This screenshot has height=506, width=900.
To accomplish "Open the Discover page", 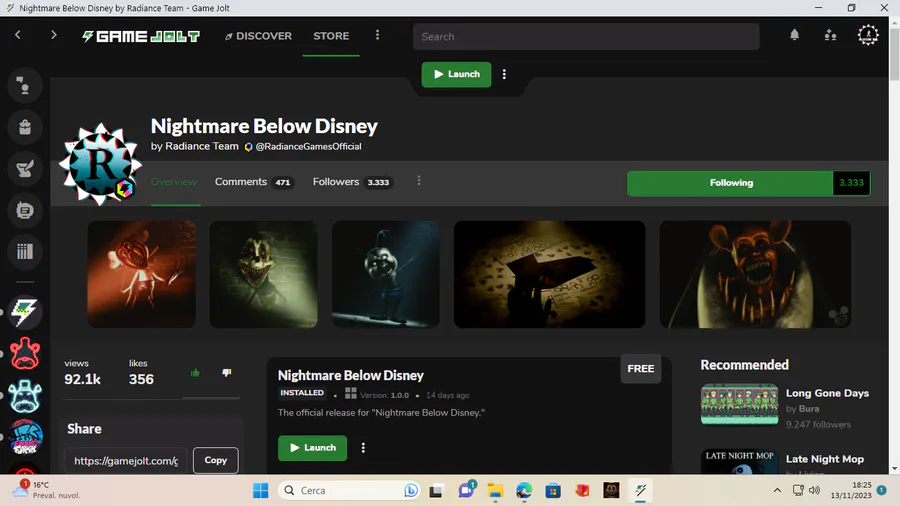I will tap(258, 36).
